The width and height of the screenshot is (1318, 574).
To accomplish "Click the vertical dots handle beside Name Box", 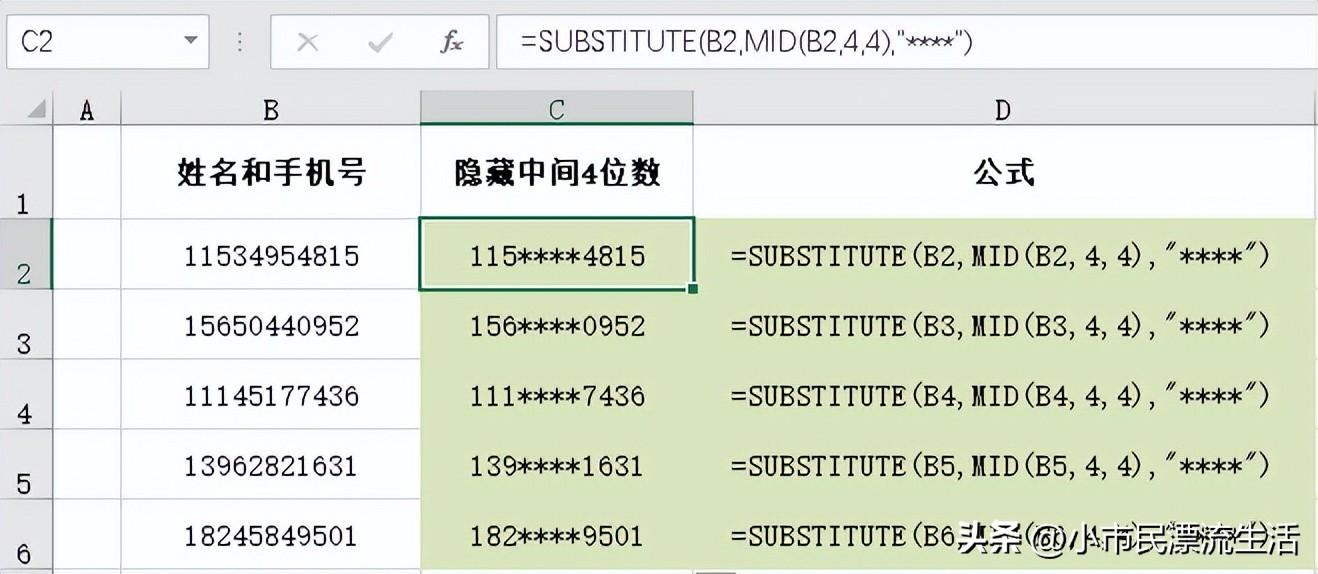I will coord(240,42).
